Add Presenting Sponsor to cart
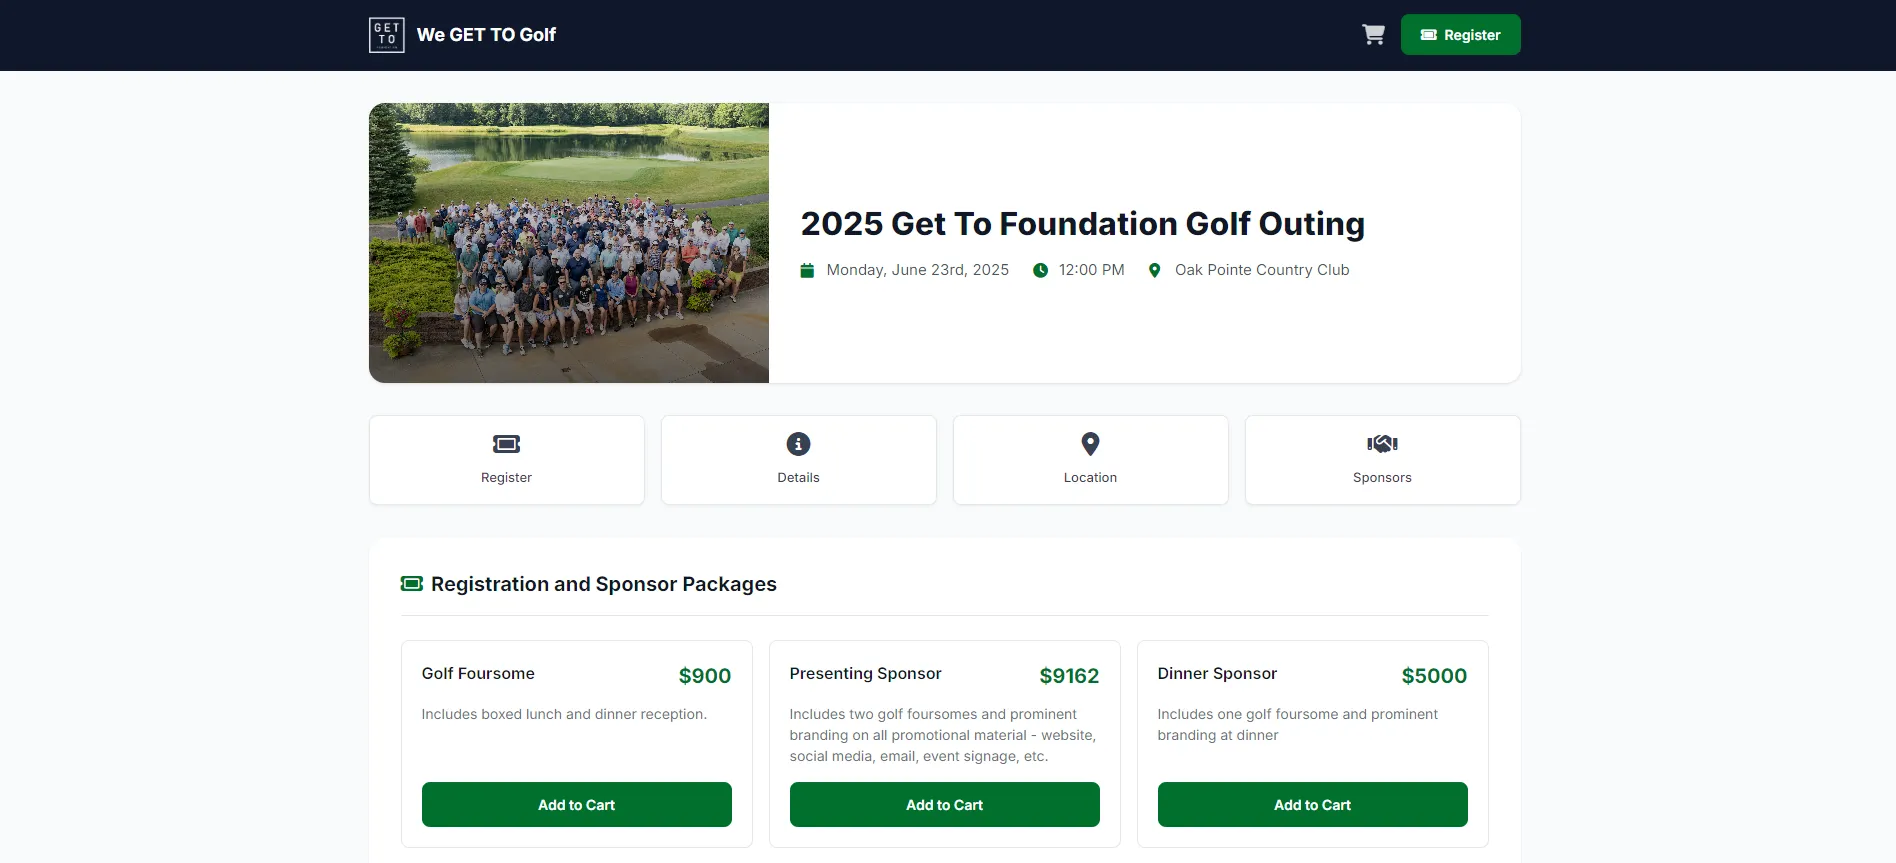Image resolution: width=1896 pixels, height=863 pixels. coord(944,804)
